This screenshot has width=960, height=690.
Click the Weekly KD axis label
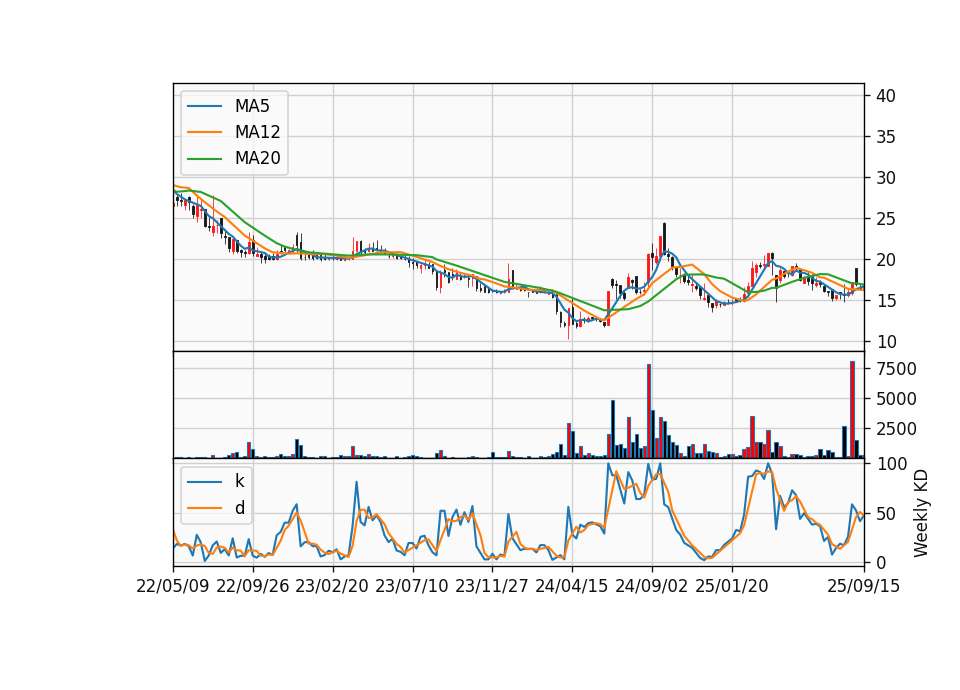[x=921, y=514]
